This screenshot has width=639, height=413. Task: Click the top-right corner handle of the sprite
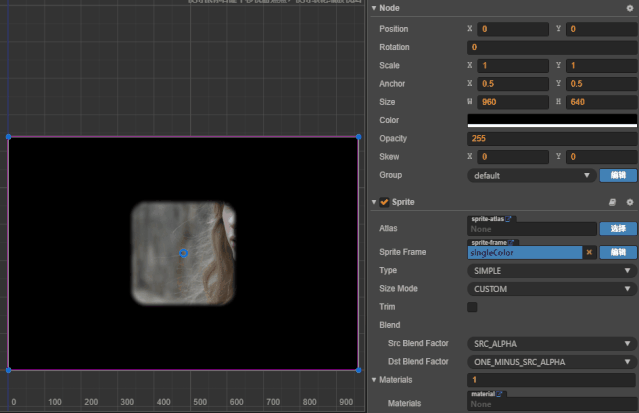tap(359, 137)
